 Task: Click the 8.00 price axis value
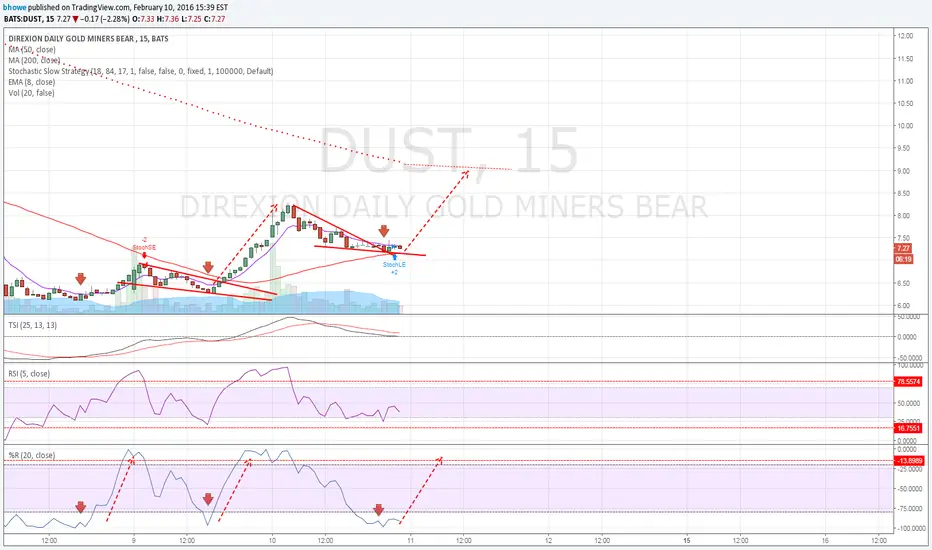pos(903,216)
